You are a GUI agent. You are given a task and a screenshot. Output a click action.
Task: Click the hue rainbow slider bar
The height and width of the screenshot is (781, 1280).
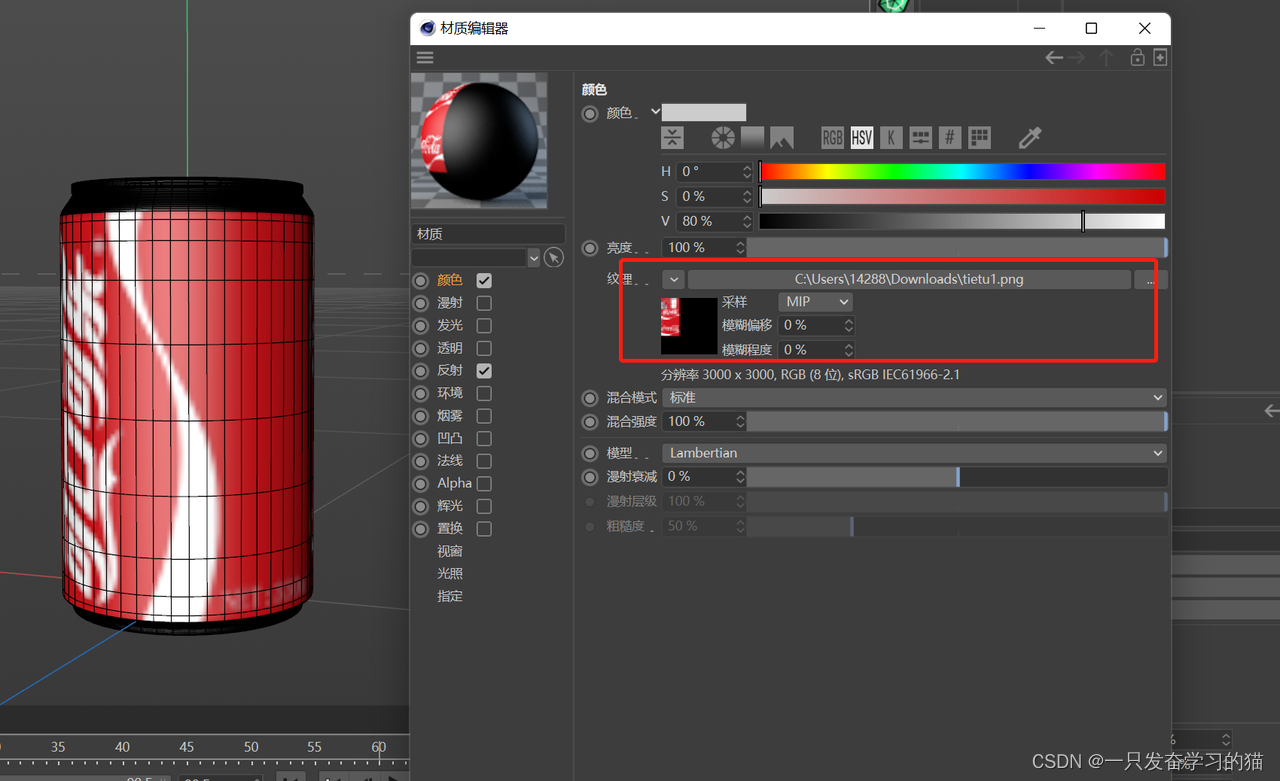point(962,172)
